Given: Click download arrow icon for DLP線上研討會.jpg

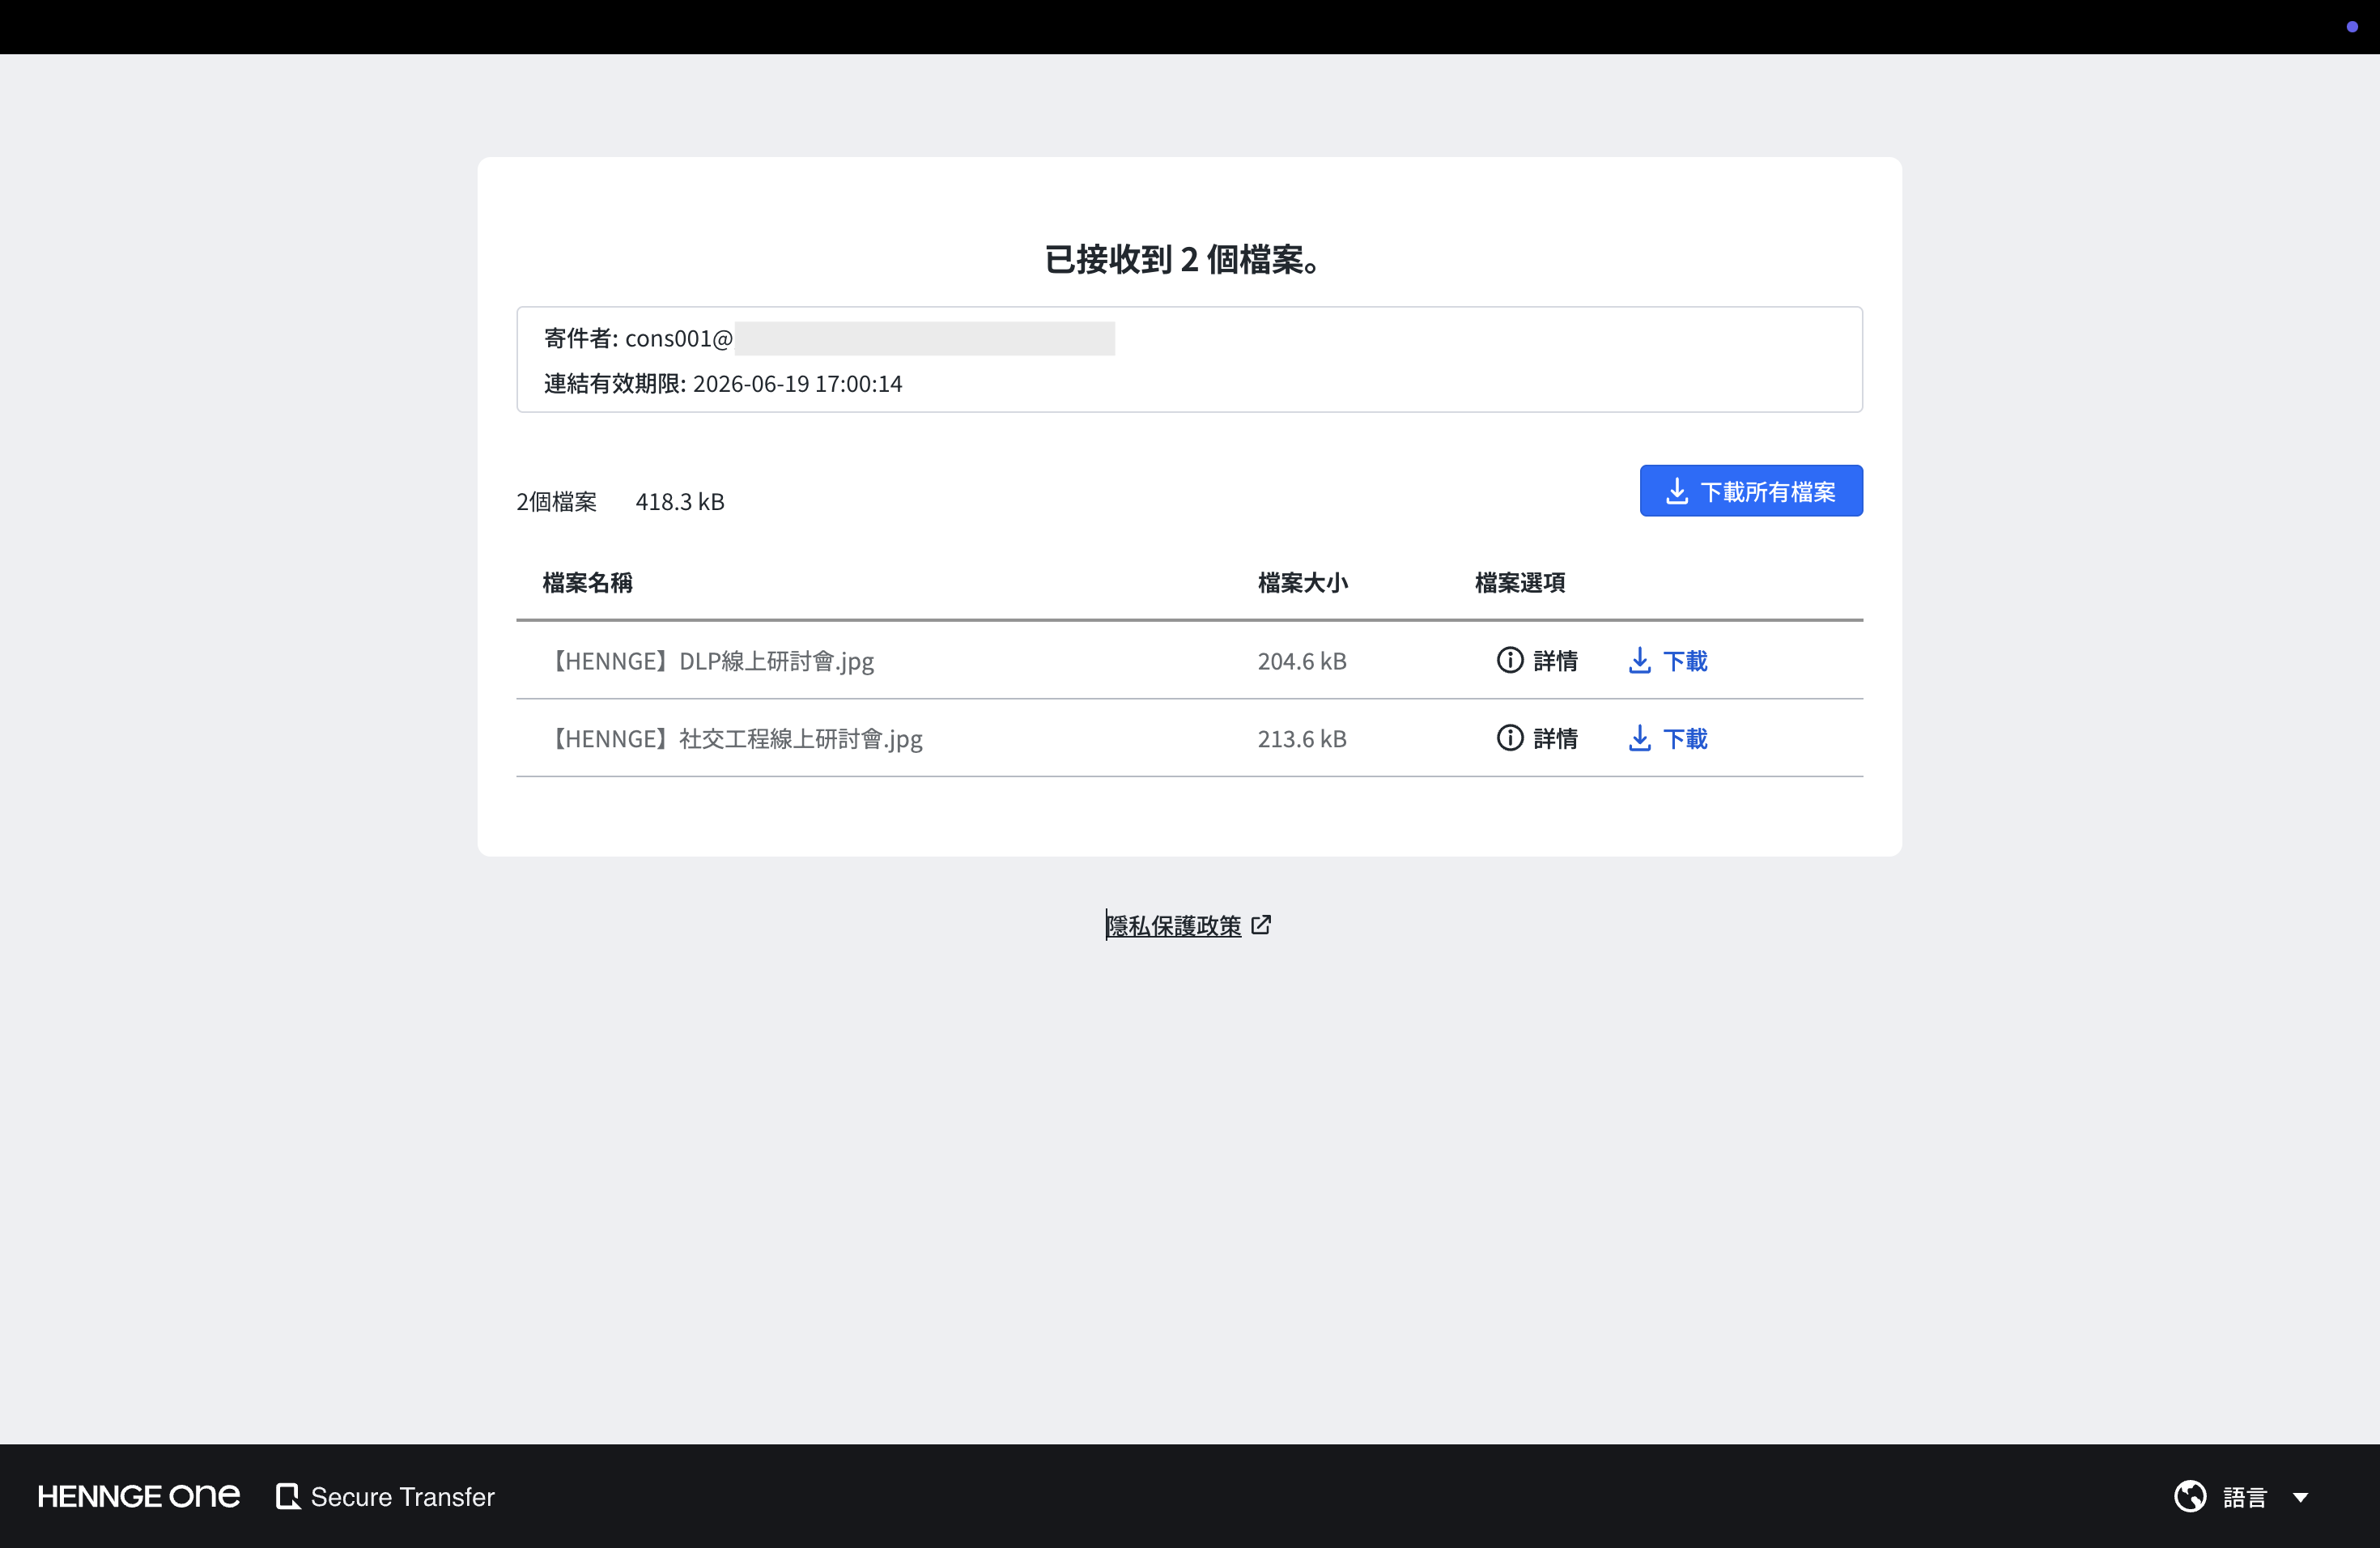Looking at the screenshot, I should [1640, 660].
